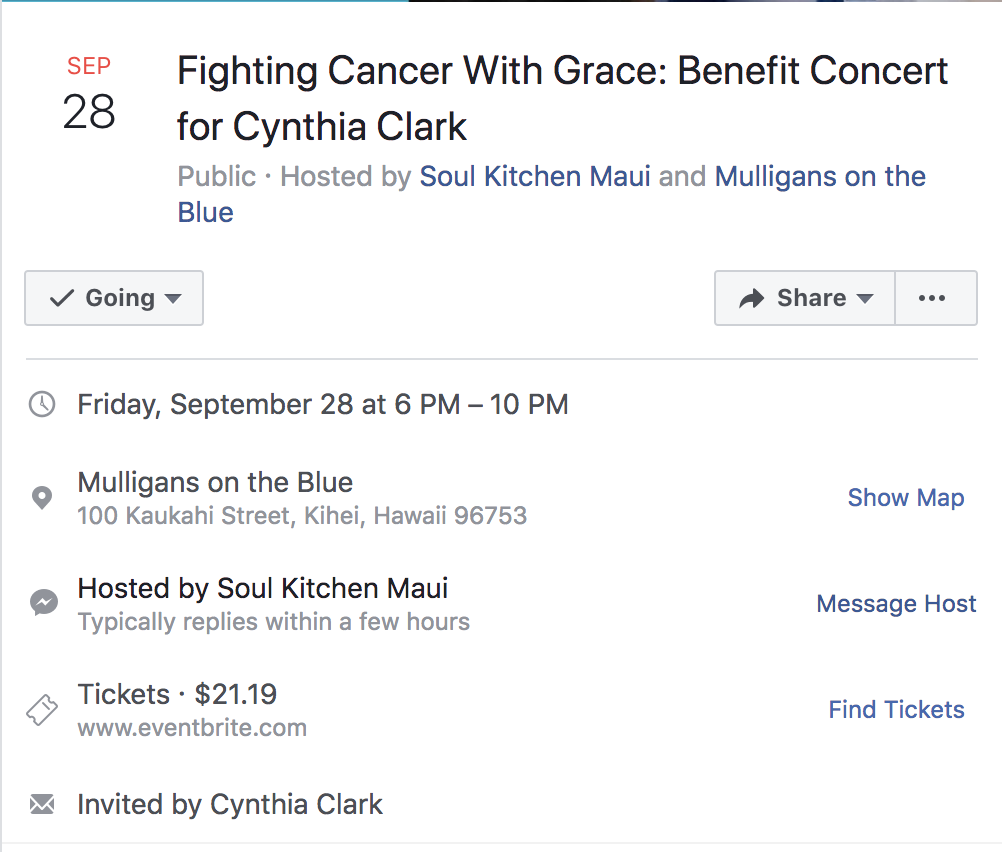Click the event title Fighting Cancer With Grace
The height and width of the screenshot is (852, 1002).
pyautogui.click(x=562, y=98)
